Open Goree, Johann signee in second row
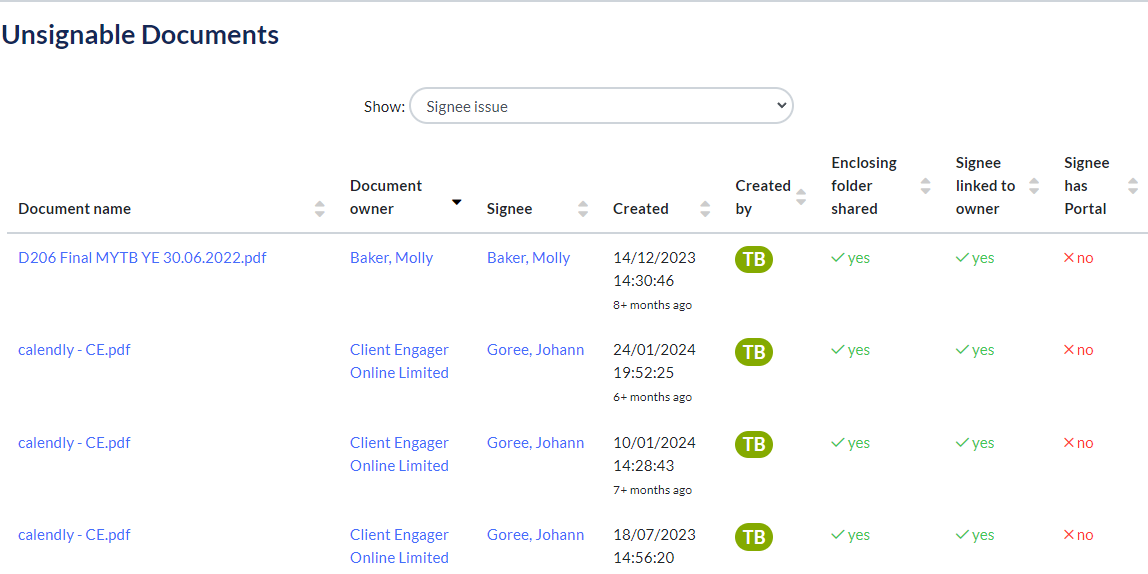Viewport: 1148px width, 574px height. click(x=535, y=350)
